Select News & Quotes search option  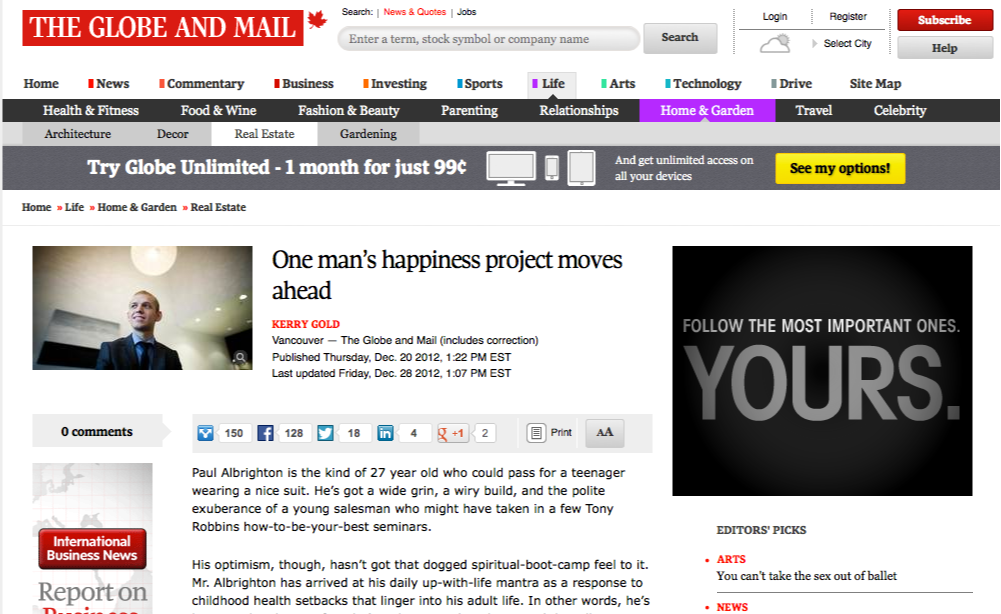click(x=414, y=11)
